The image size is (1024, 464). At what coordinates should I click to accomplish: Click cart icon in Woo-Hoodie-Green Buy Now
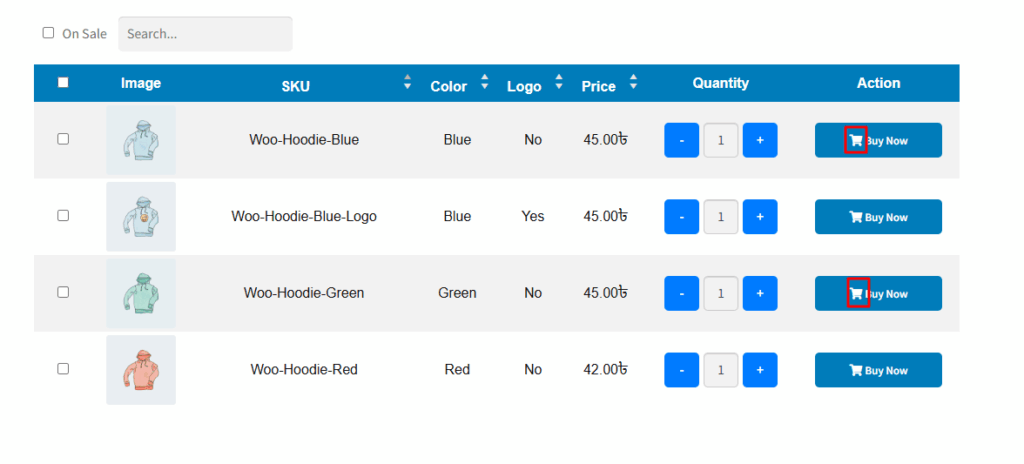(856, 293)
